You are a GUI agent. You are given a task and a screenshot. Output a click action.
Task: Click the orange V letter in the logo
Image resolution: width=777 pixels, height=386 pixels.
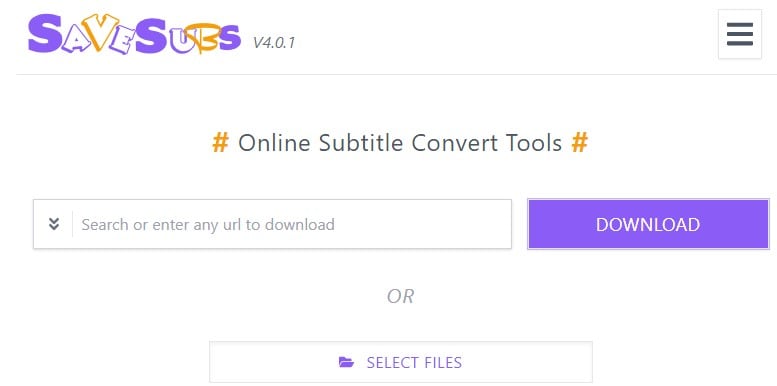pyautogui.click(x=100, y=32)
